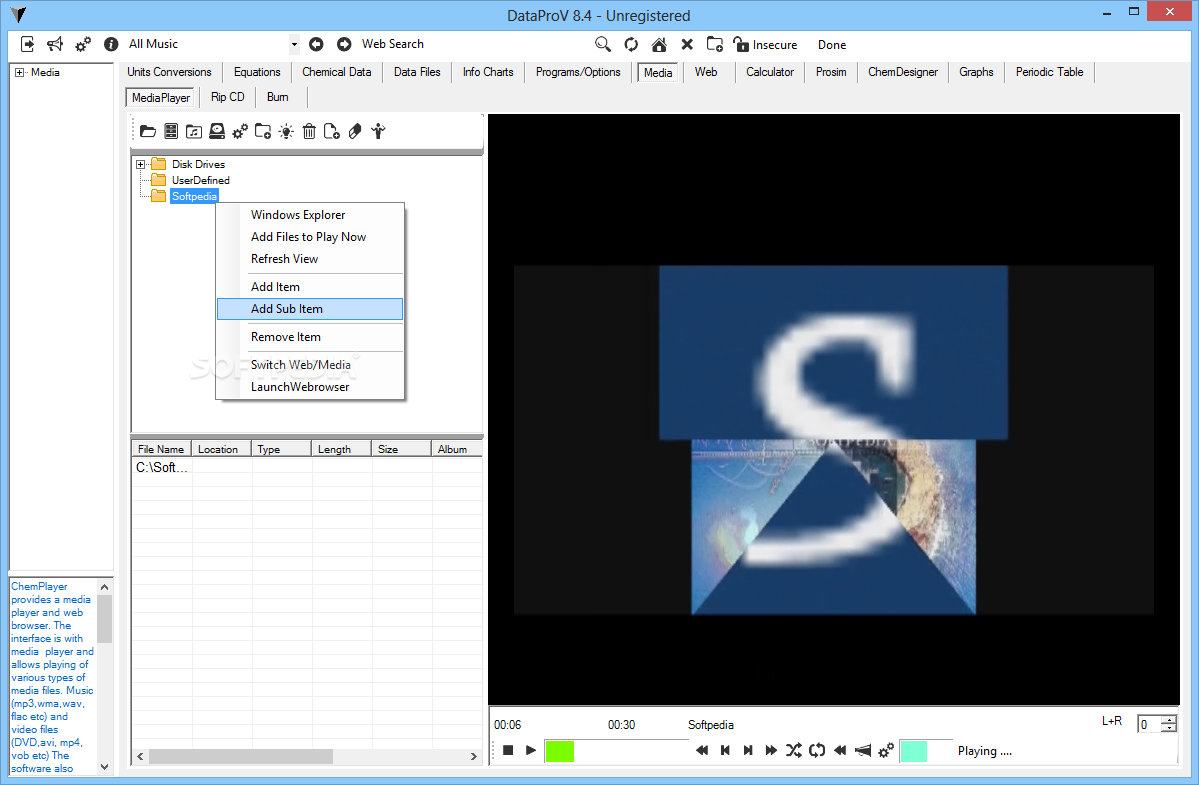
Task: Click the megaphone icon in top toolbar
Action: click(x=55, y=44)
